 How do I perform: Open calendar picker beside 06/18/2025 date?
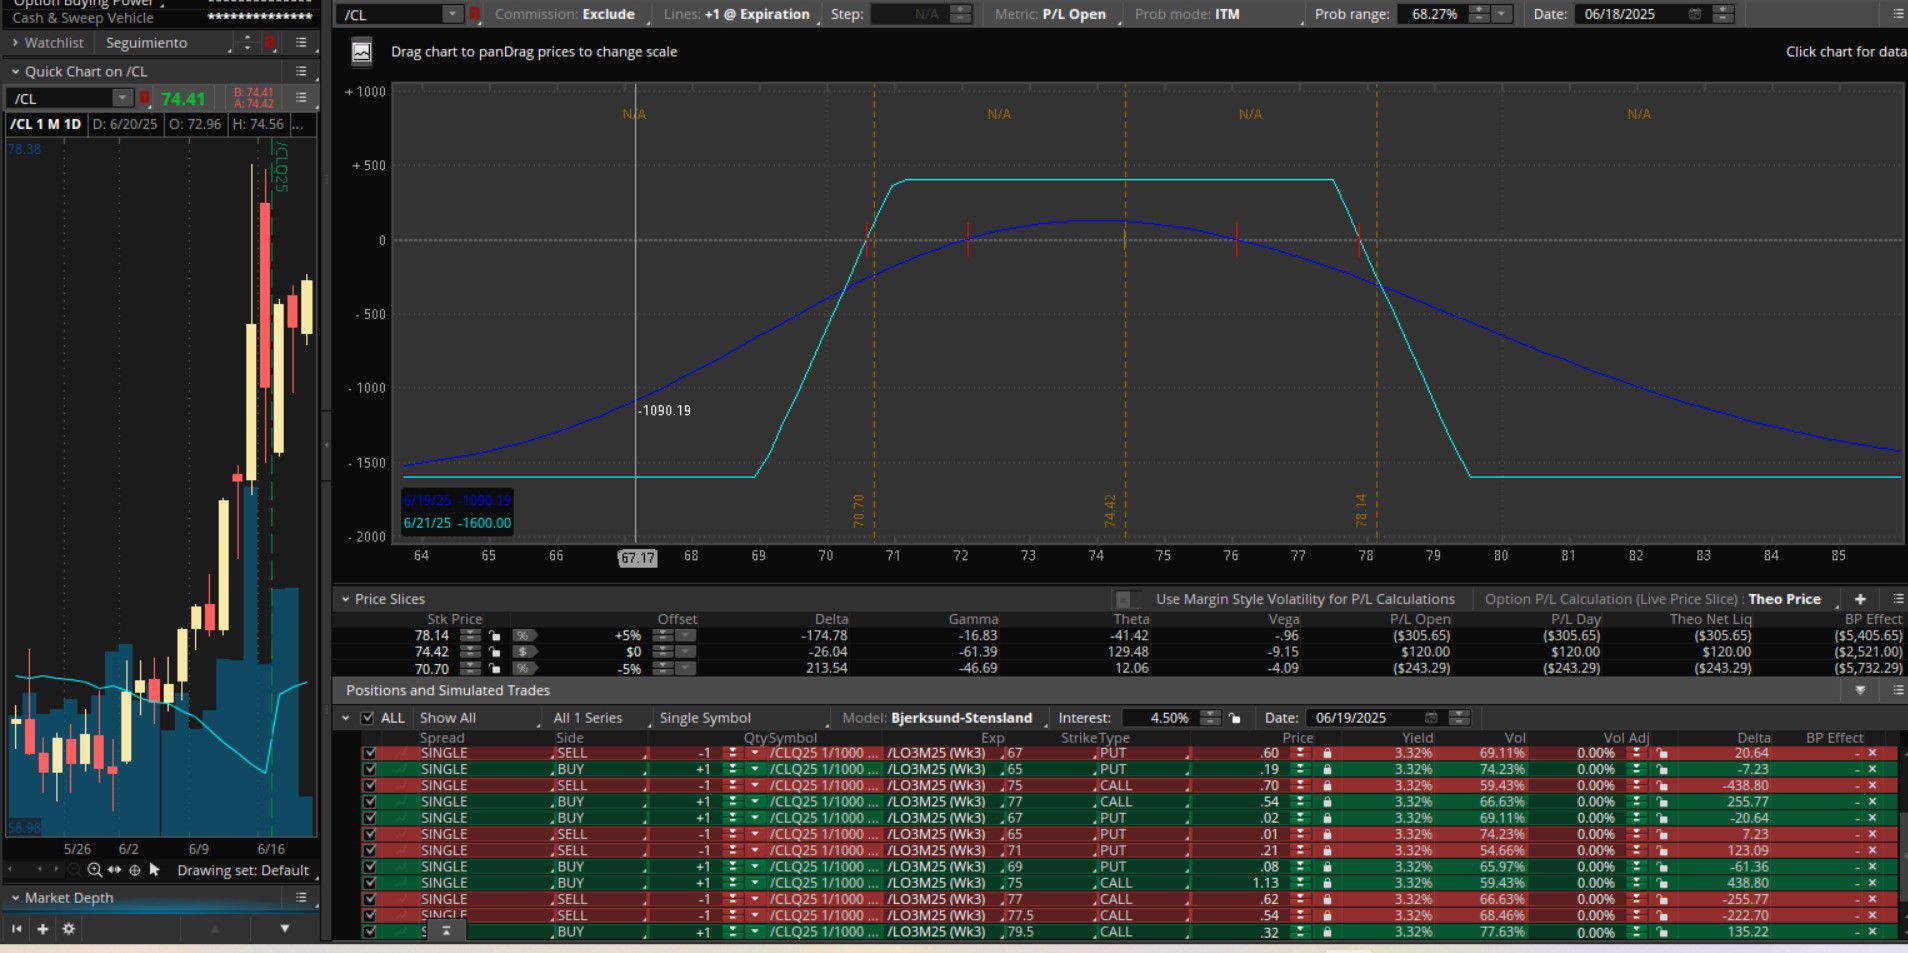click(1694, 14)
